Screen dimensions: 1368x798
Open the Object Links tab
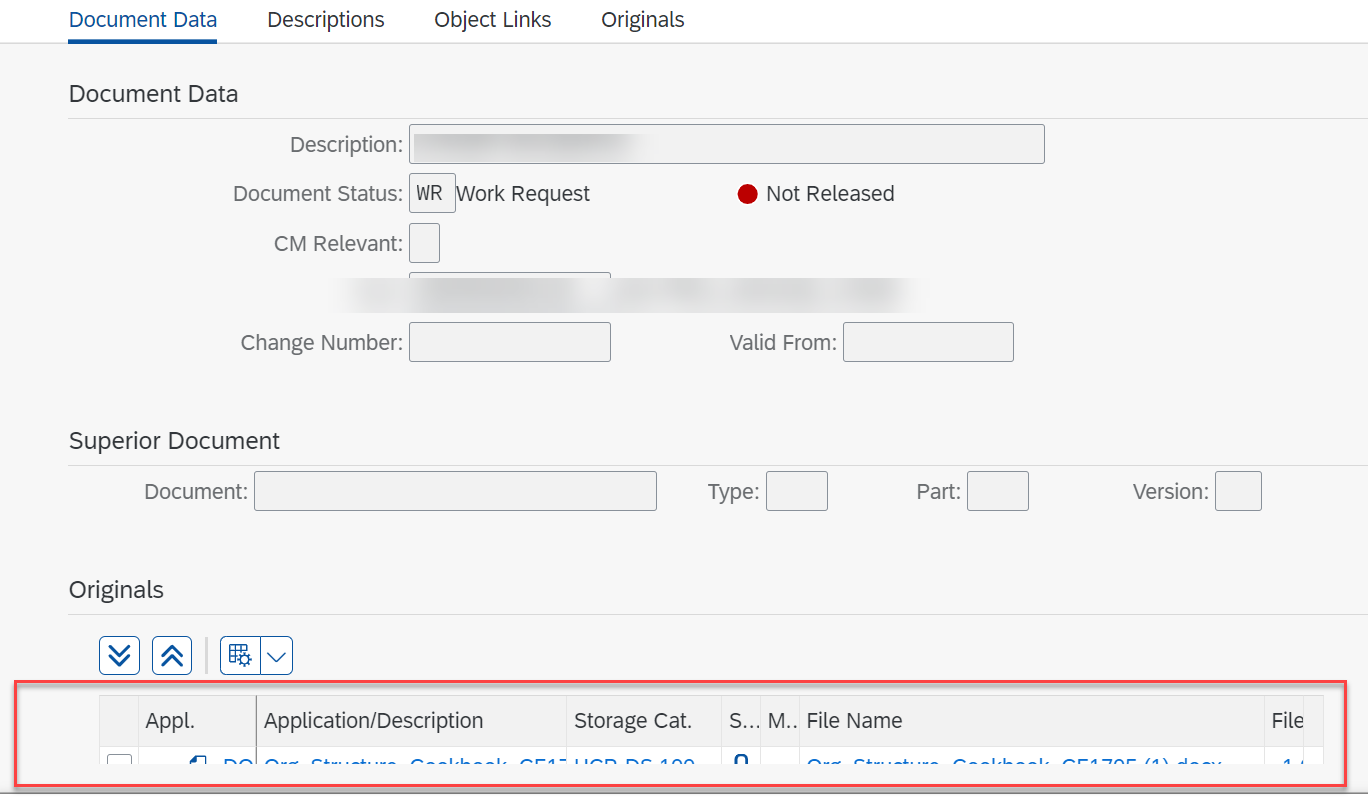pos(493,20)
